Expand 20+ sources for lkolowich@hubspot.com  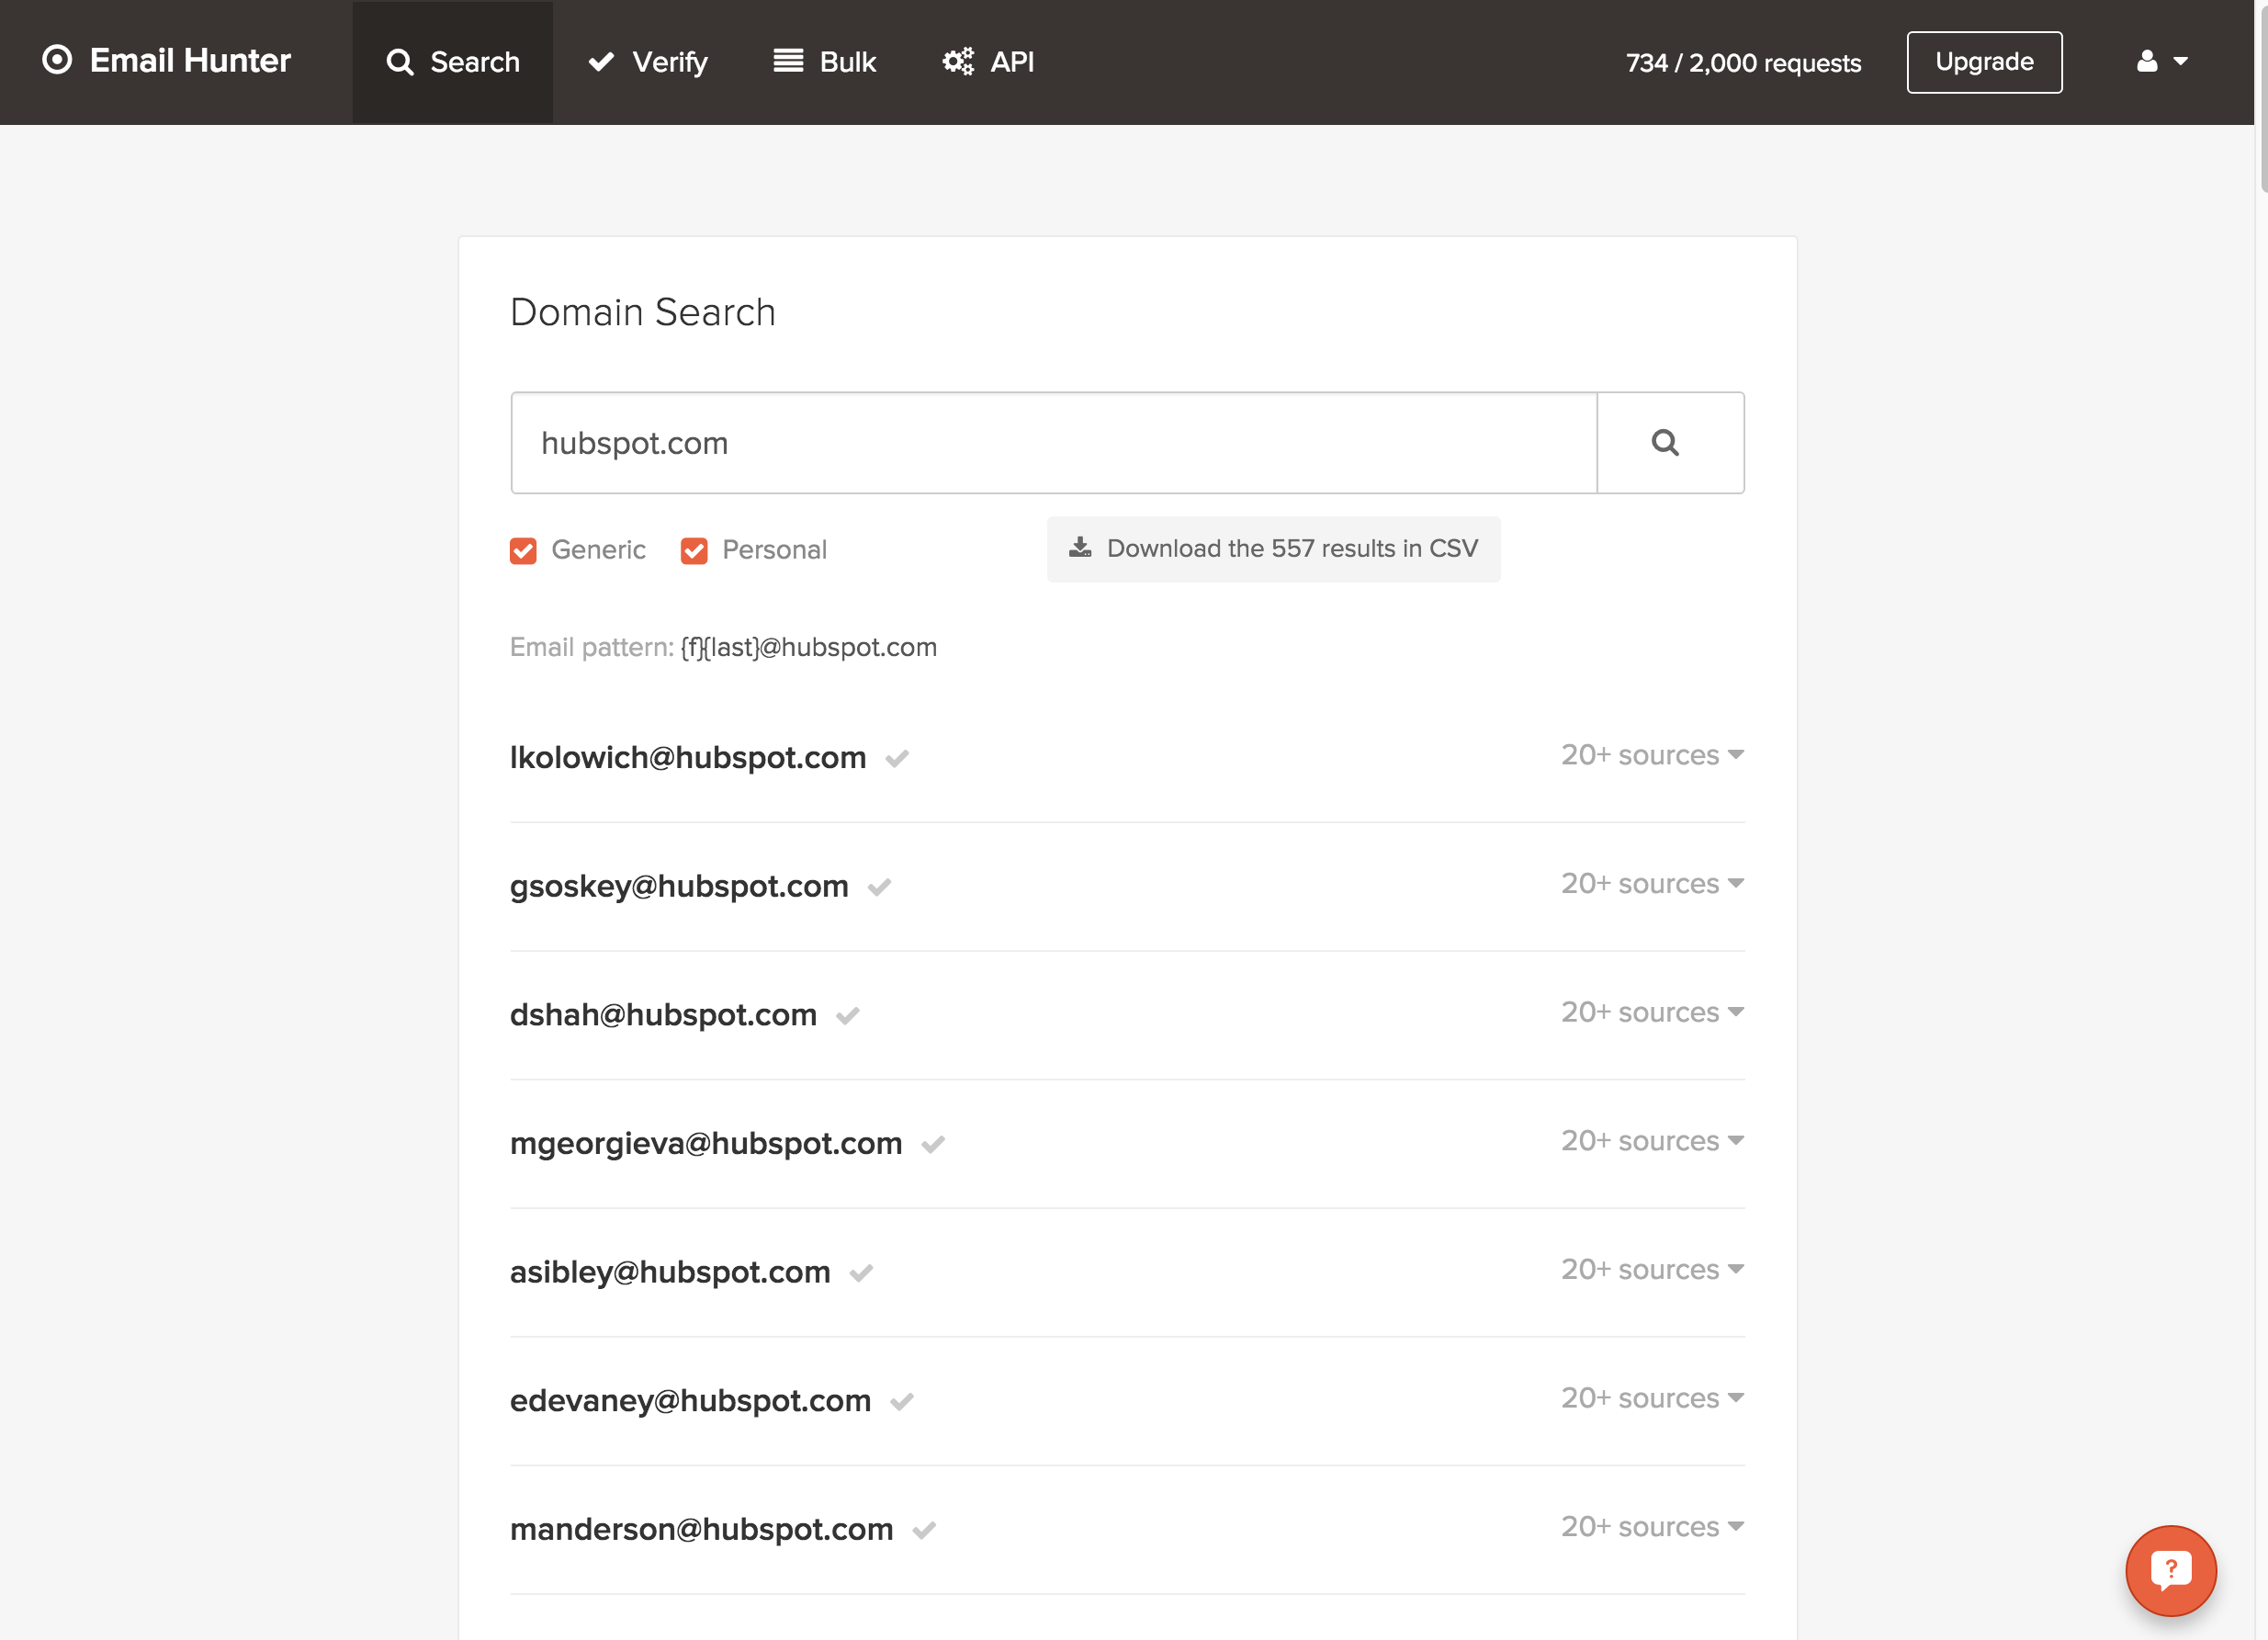click(x=1651, y=756)
